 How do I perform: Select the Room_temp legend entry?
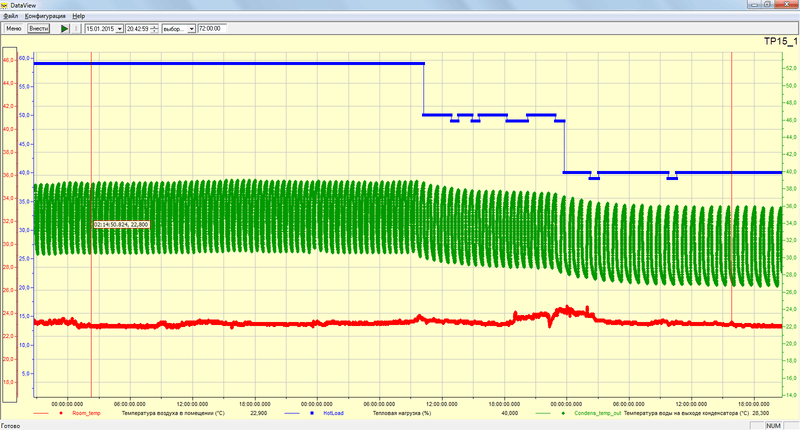tap(86, 412)
